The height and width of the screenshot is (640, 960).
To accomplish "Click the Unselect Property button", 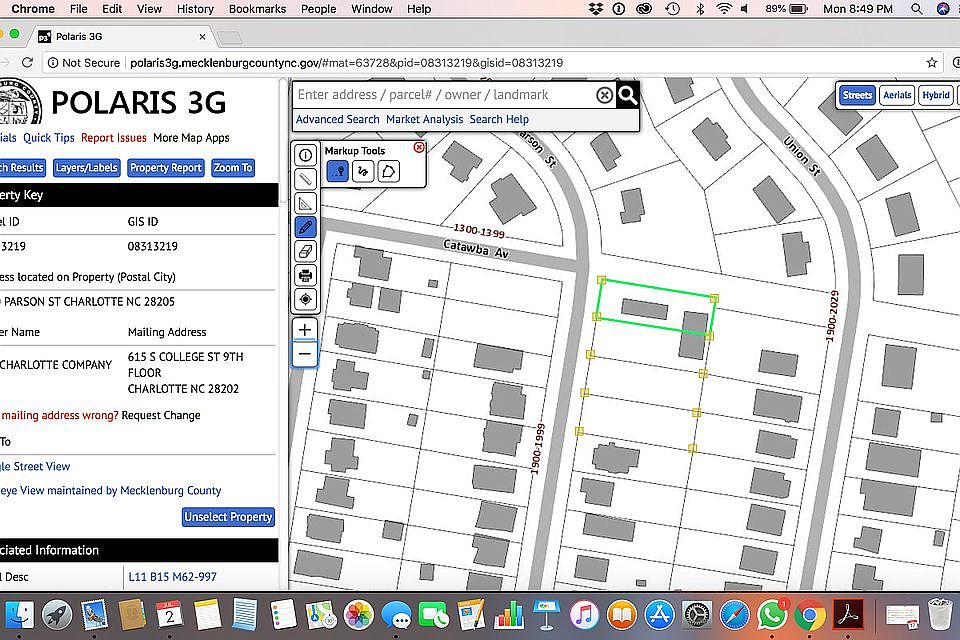I will (228, 517).
